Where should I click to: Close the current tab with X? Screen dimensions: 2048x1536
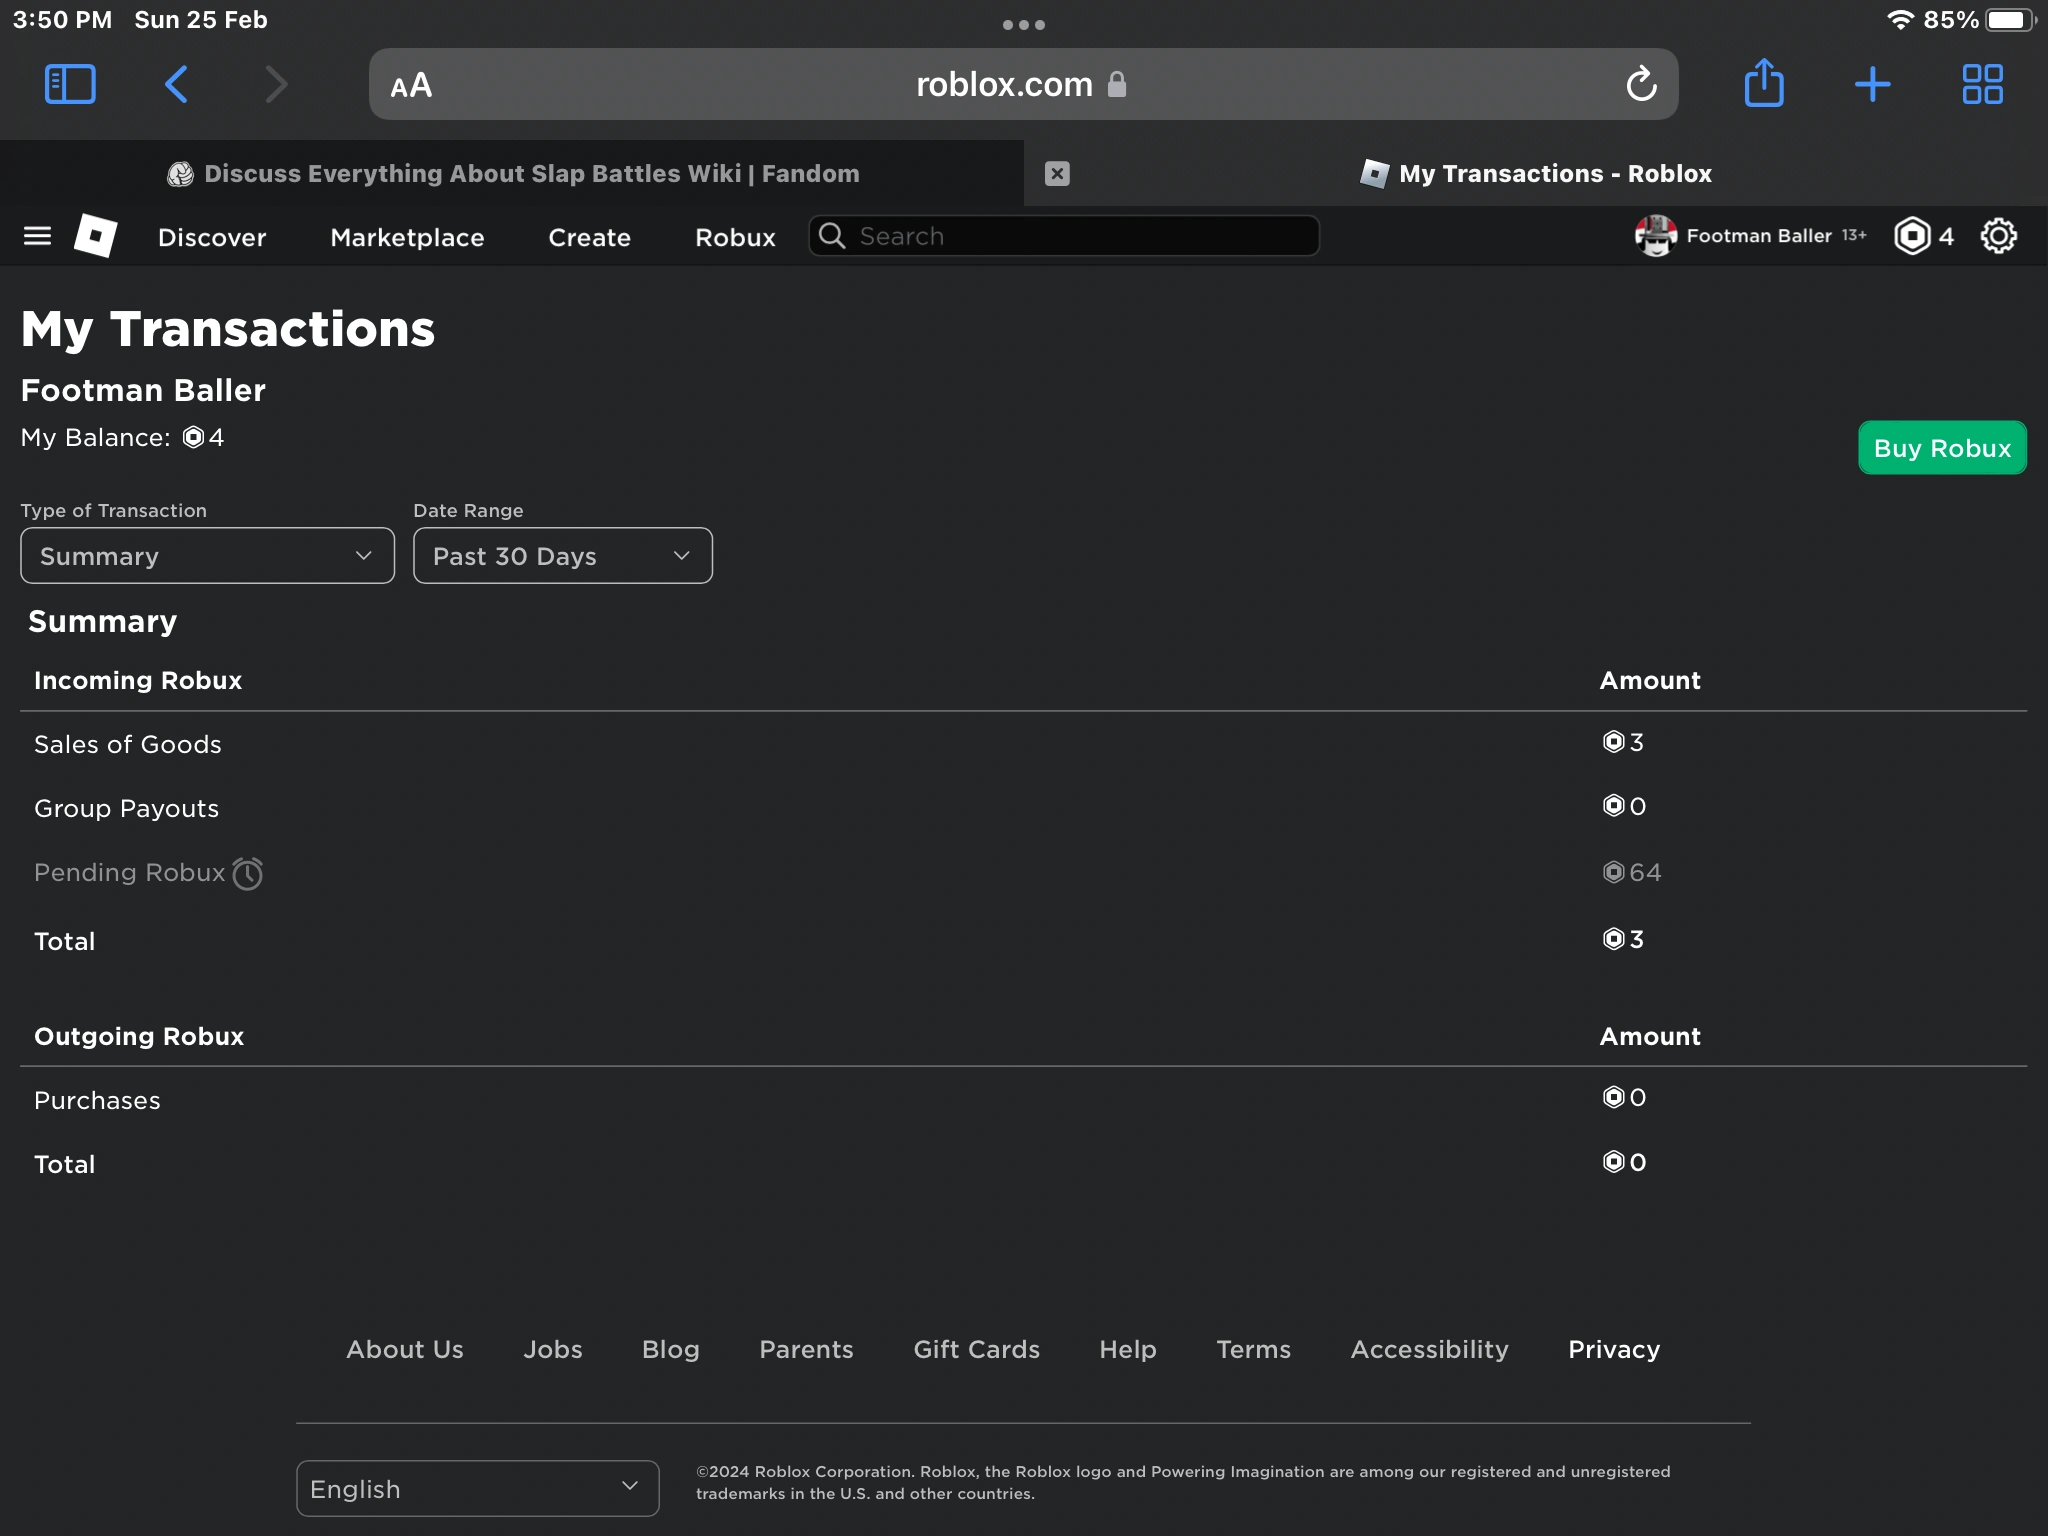(x=1057, y=174)
